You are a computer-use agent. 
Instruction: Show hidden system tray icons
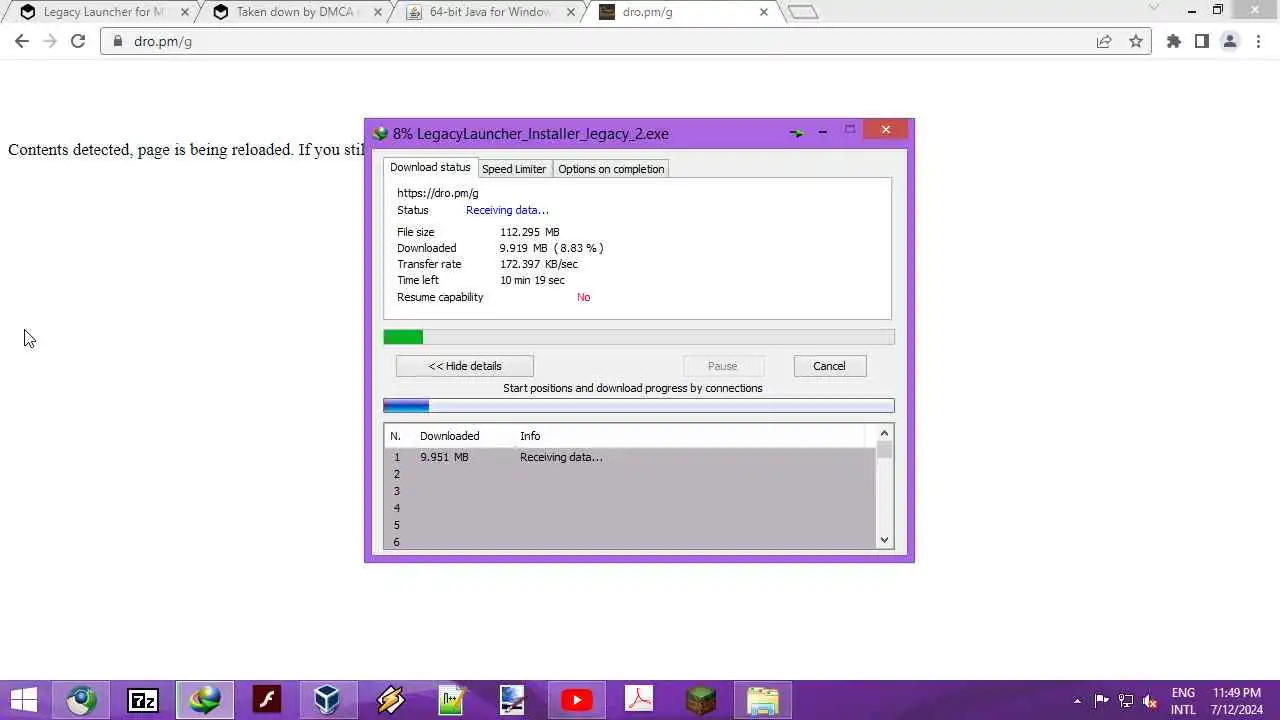point(1077,701)
